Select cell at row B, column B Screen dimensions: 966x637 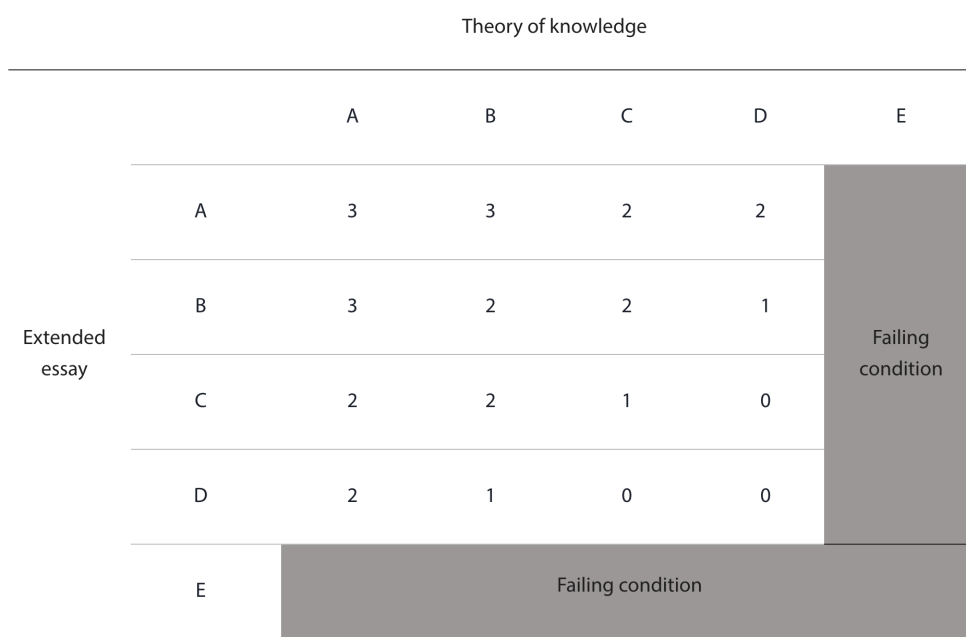point(490,306)
